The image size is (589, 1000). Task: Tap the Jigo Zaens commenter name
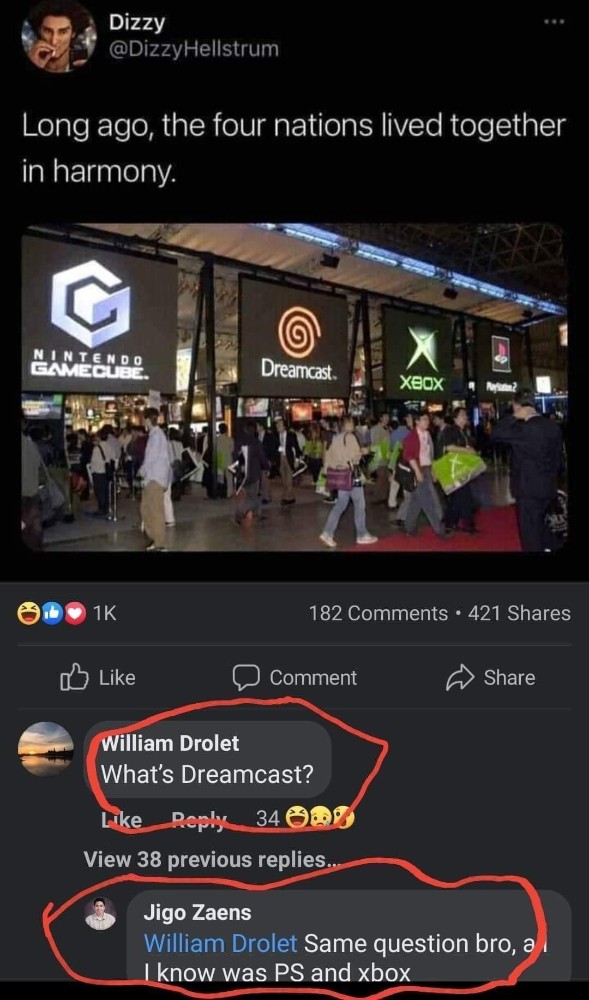pos(197,913)
